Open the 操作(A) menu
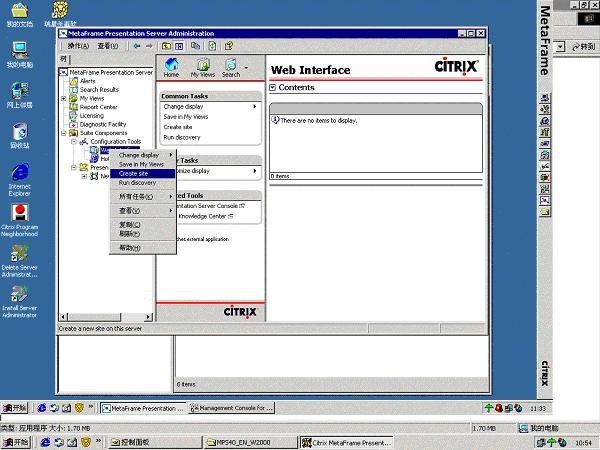600x450 pixels. pos(78,46)
